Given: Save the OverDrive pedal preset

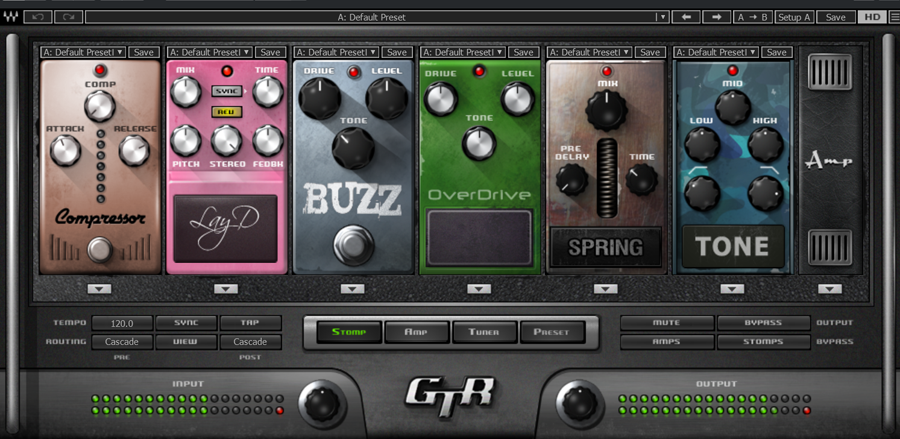Looking at the screenshot, I should (523, 52).
